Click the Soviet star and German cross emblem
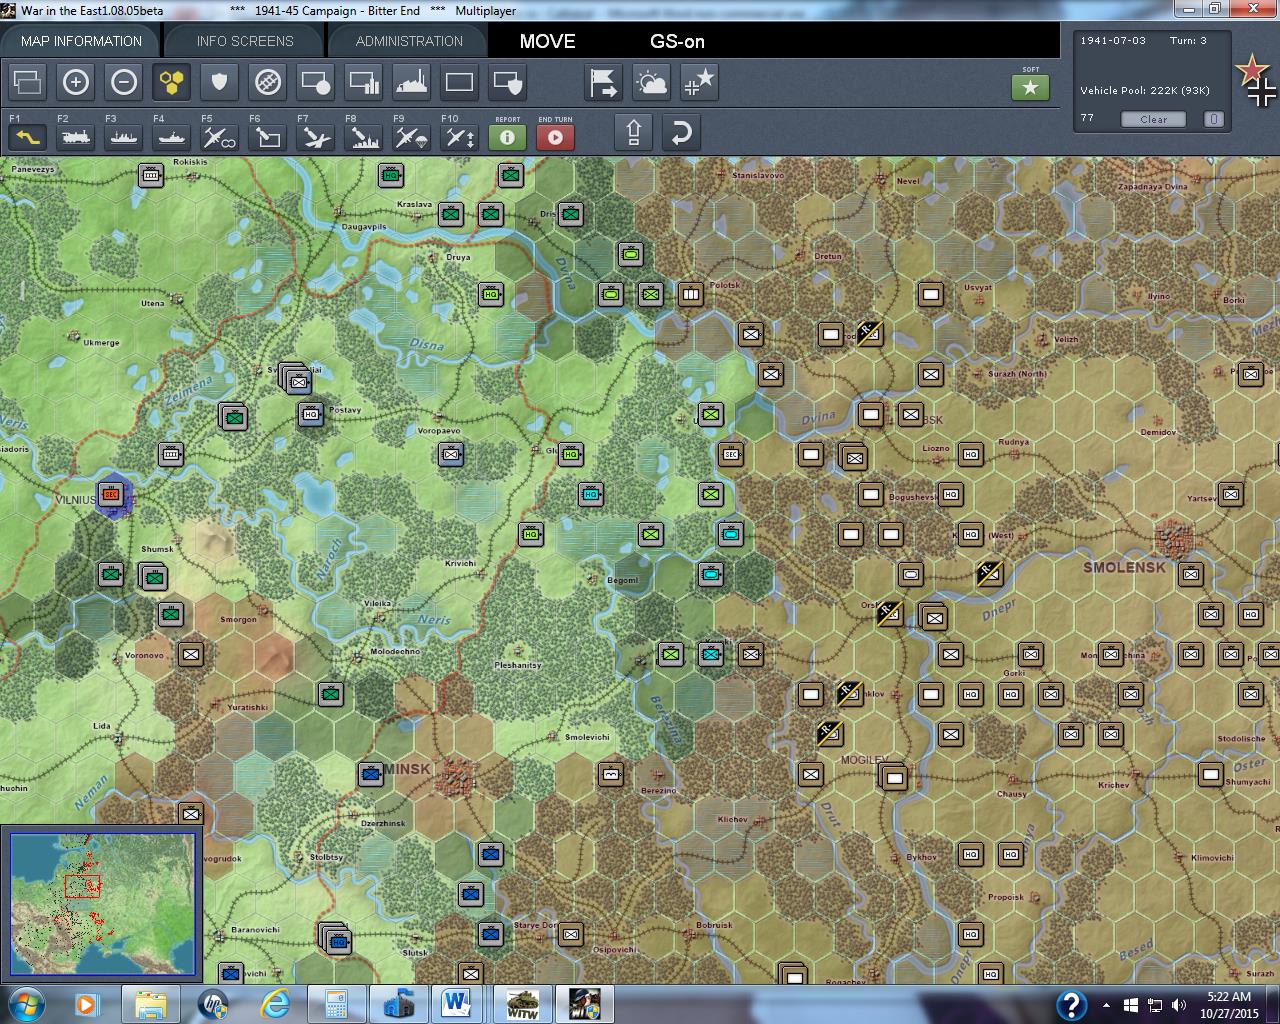The image size is (1280, 1024). (1256, 80)
